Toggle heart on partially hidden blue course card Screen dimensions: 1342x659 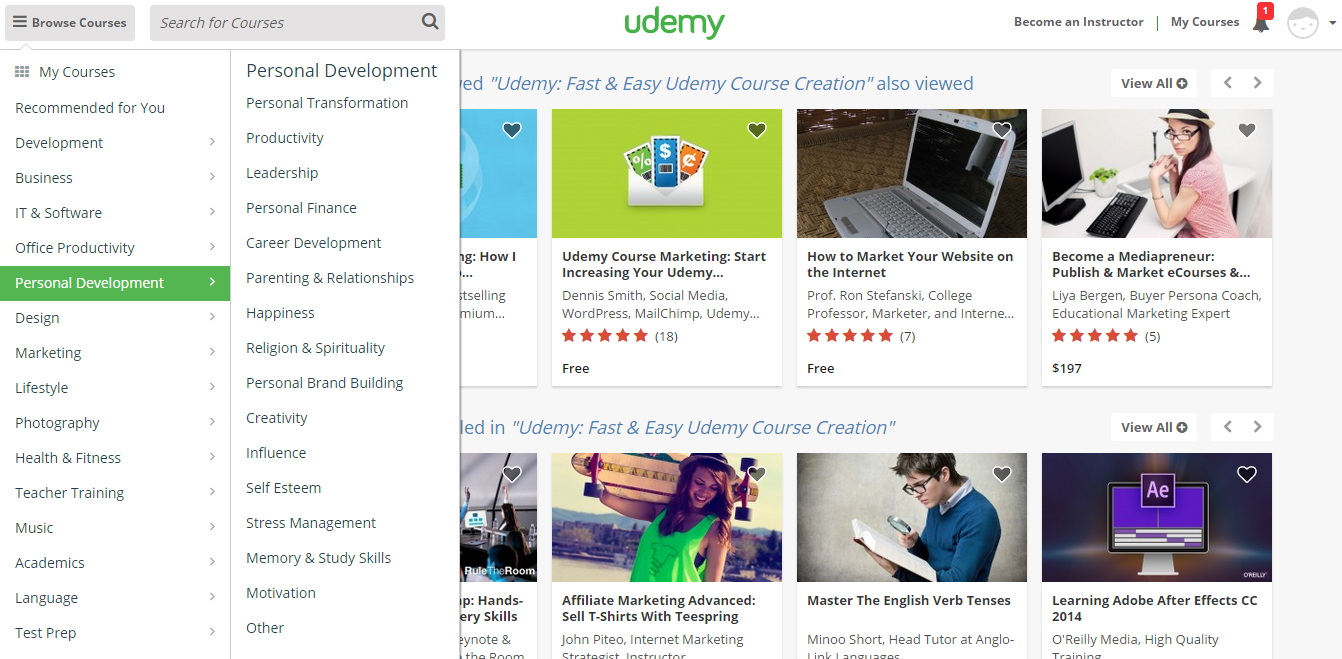(512, 130)
